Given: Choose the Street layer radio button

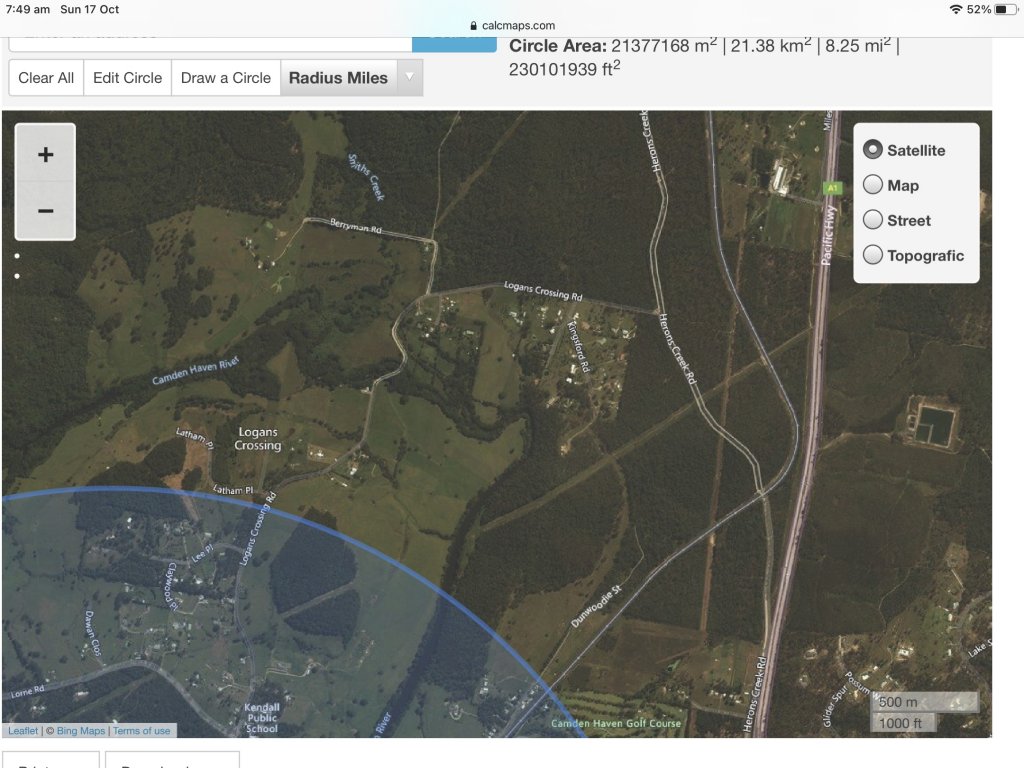Looking at the screenshot, I should click(873, 220).
